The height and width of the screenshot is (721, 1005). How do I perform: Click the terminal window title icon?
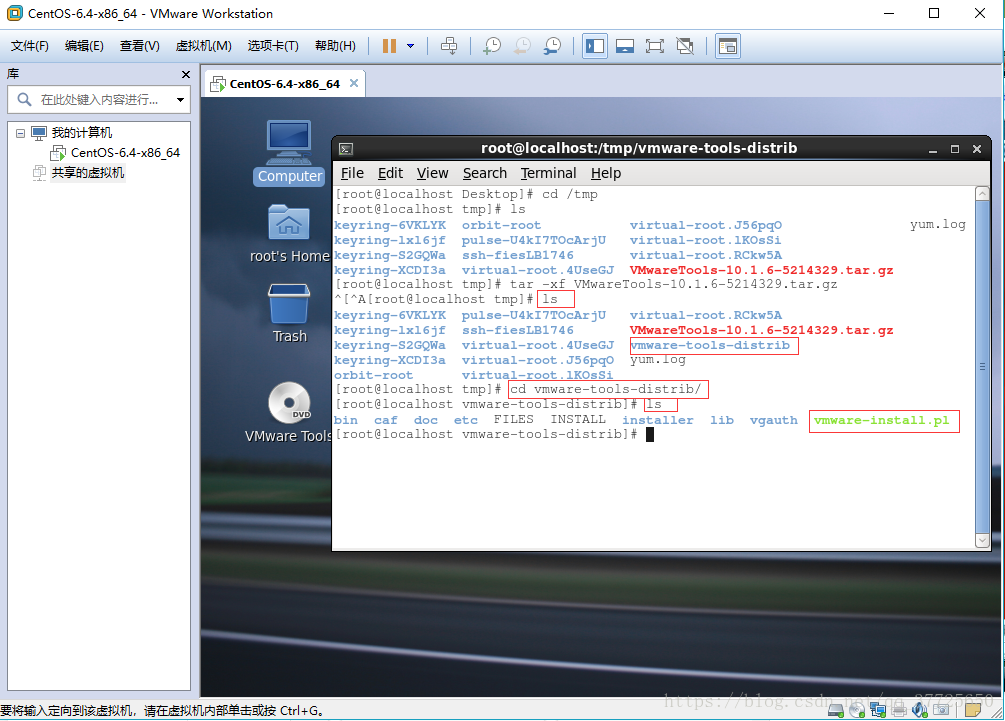346,149
